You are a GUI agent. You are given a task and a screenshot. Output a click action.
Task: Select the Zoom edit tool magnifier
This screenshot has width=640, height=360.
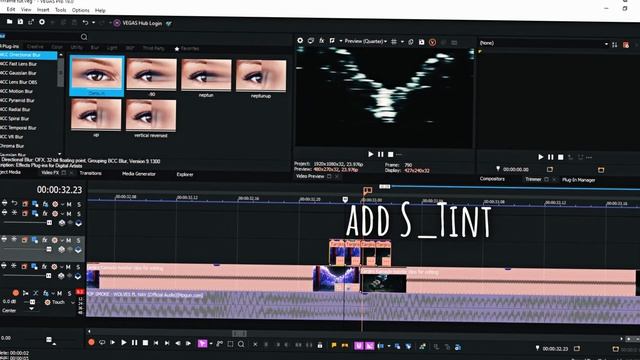tap(241, 344)
